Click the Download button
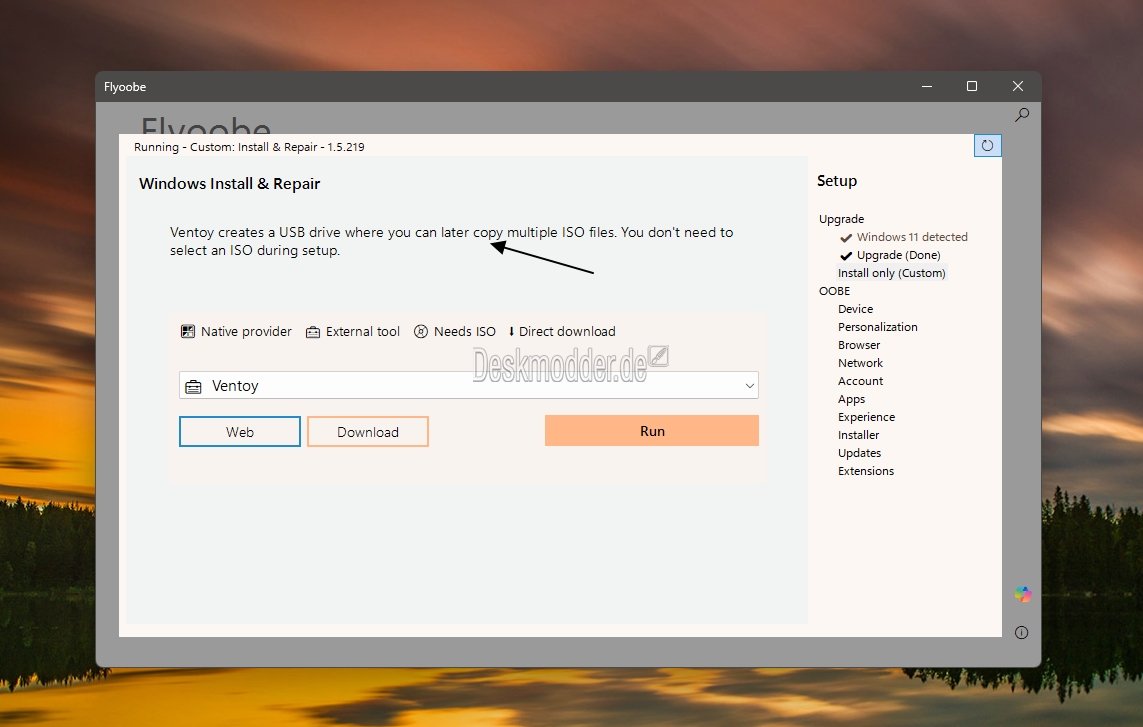 (368, 432)
